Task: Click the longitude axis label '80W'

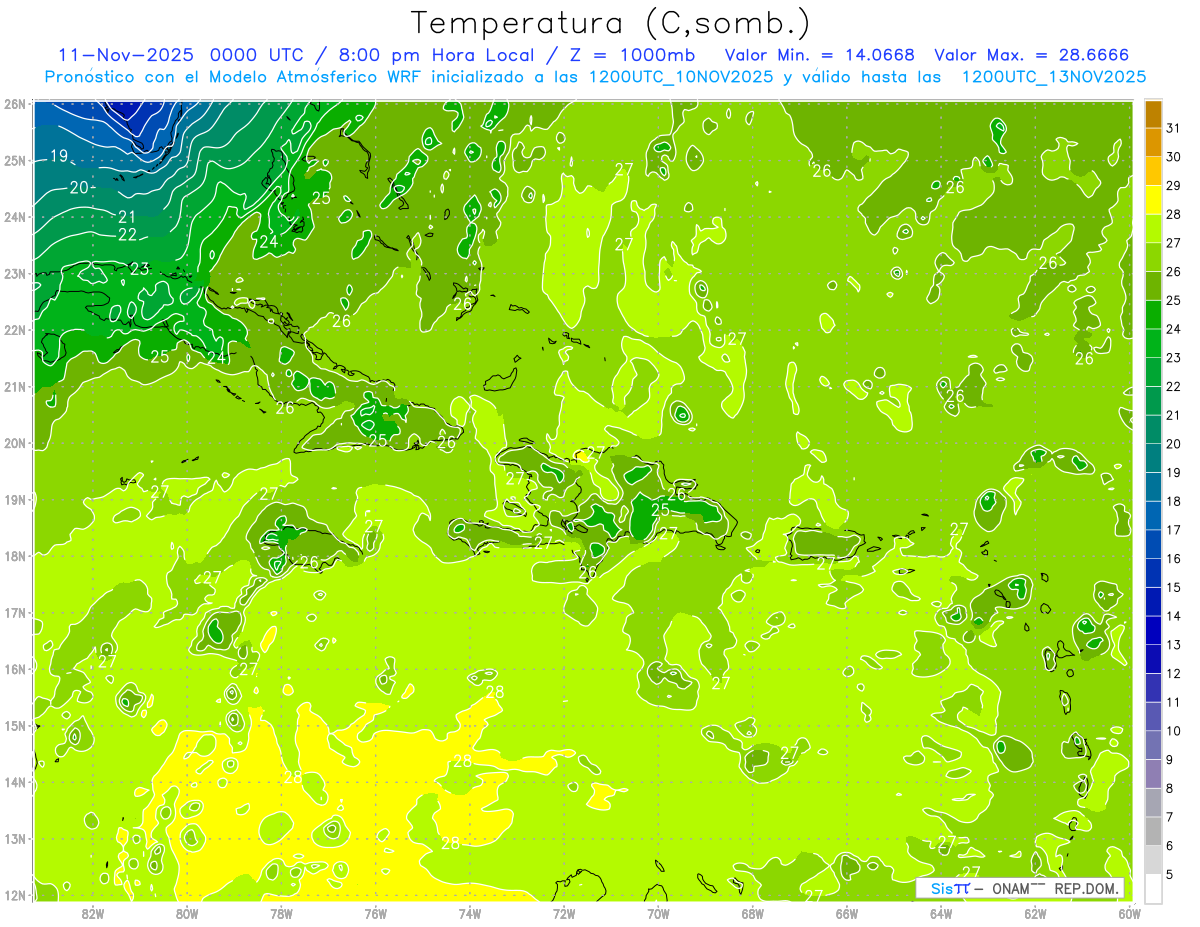Action: coord(187,914)
